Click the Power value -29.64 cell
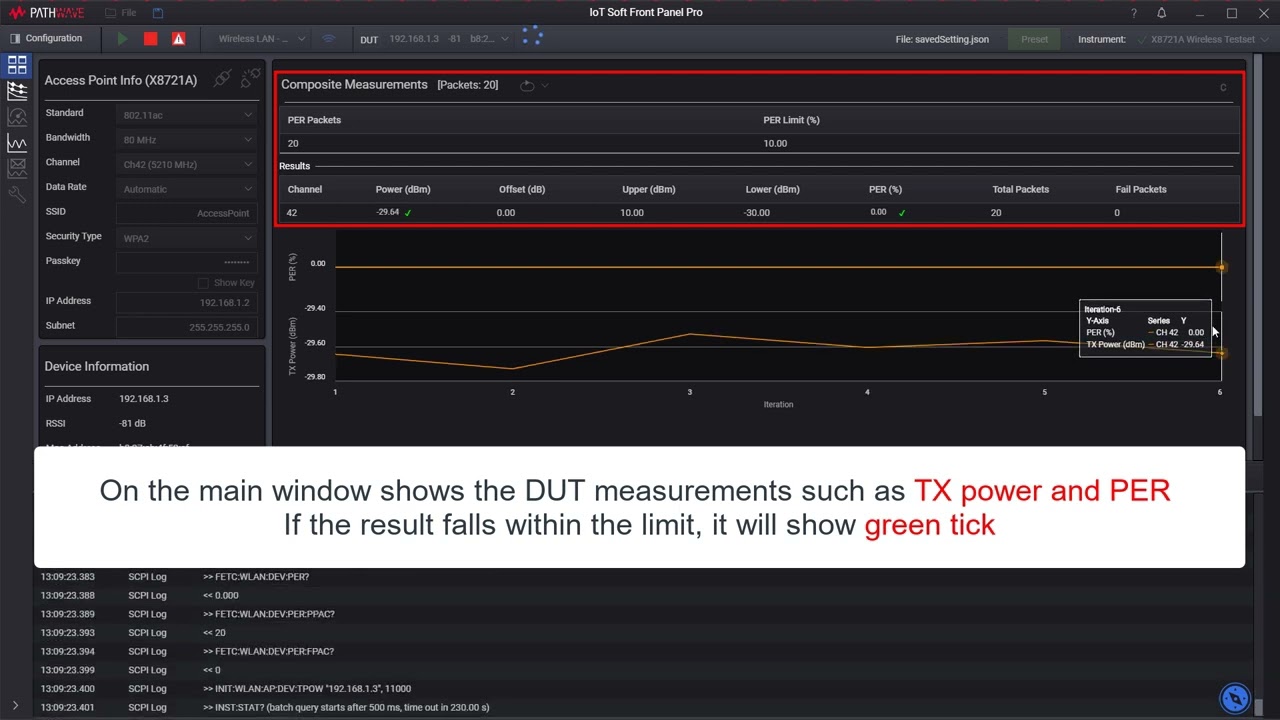Viewport: 1280px width, 720px height. 388,212
